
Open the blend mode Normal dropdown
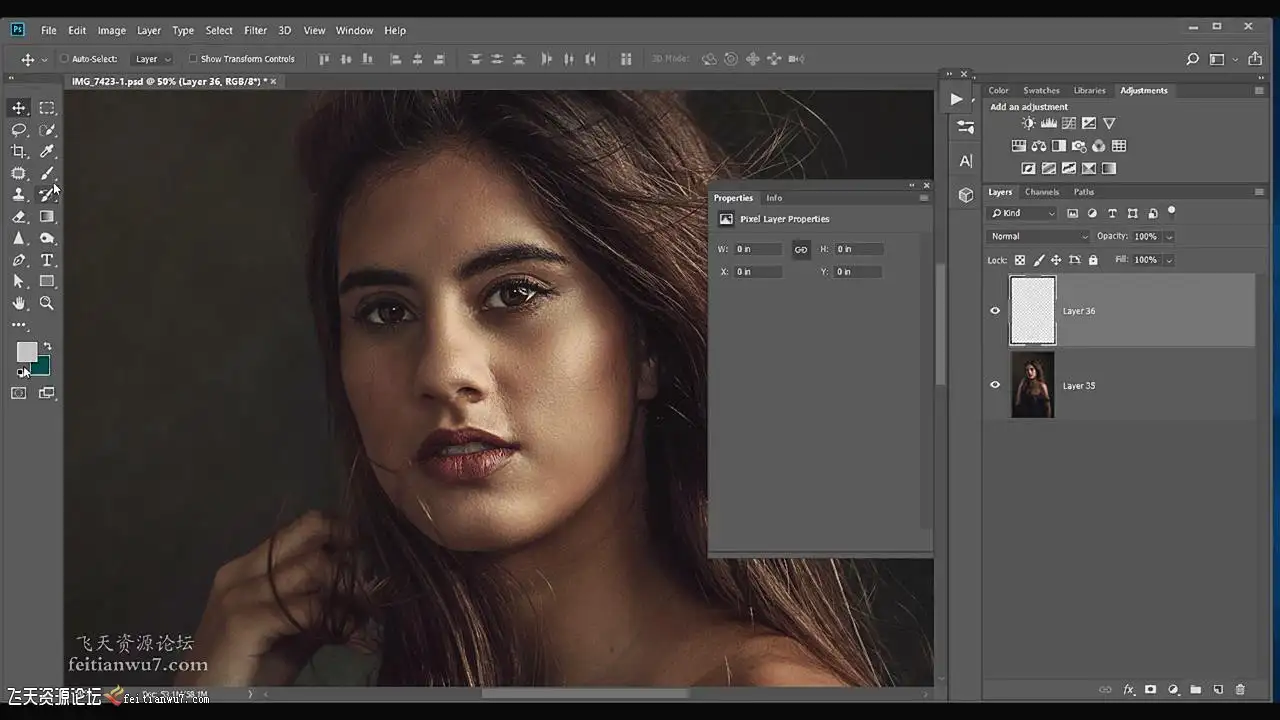coord(1038,236)
